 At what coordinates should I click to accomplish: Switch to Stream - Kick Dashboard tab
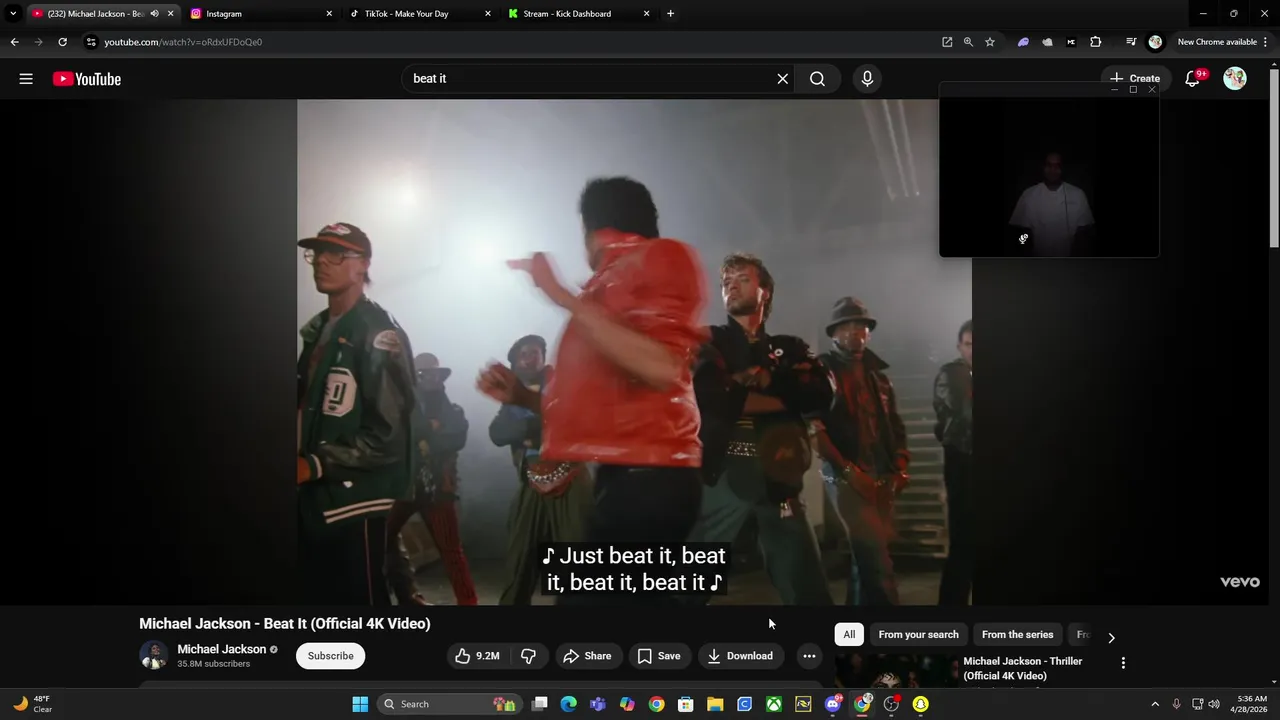(x=578, y=14)
